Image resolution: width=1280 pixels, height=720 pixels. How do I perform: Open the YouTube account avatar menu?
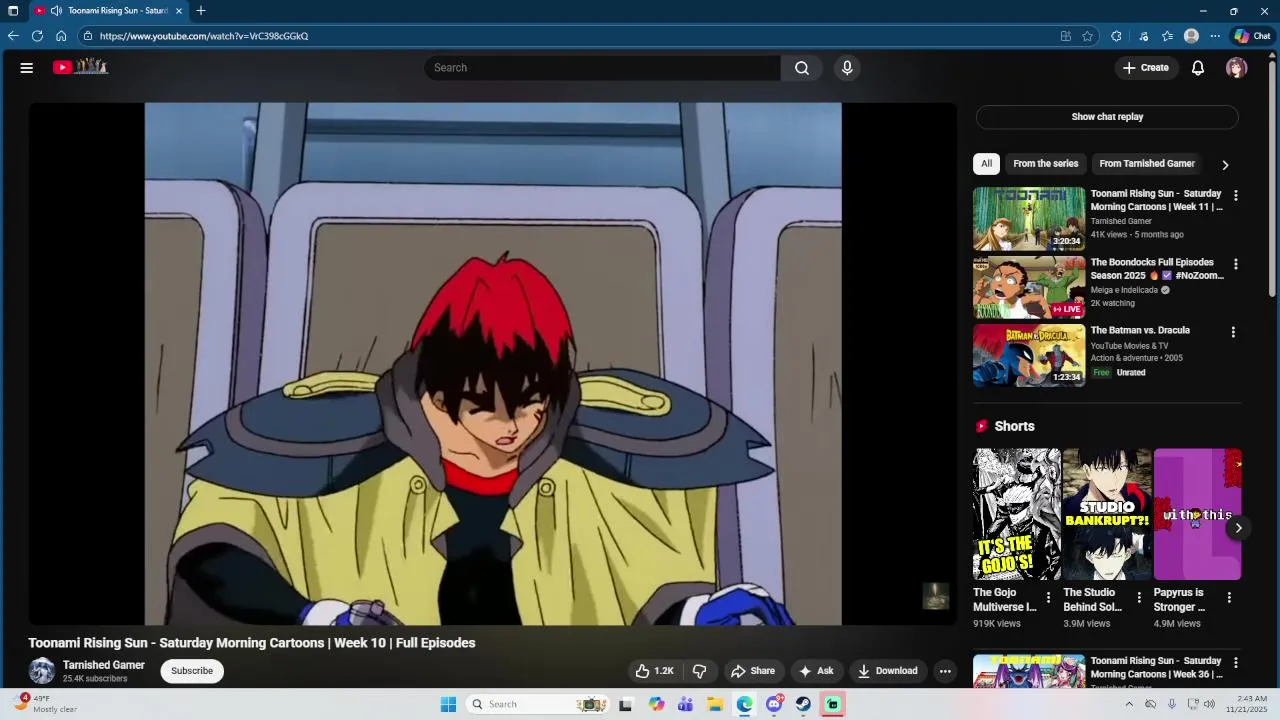pos(1237,68)
